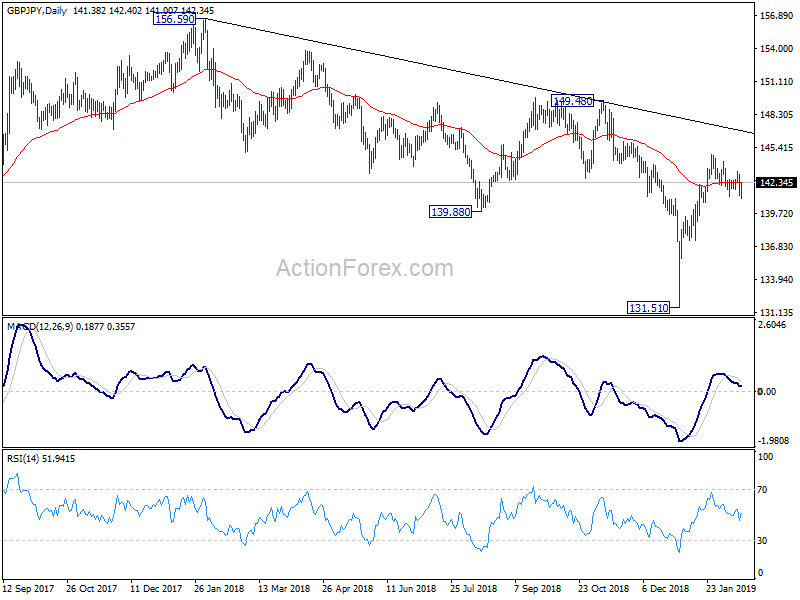Click the 131.135 price axis value
This screenshot has height=600, width=800.
tap(777, 313)
